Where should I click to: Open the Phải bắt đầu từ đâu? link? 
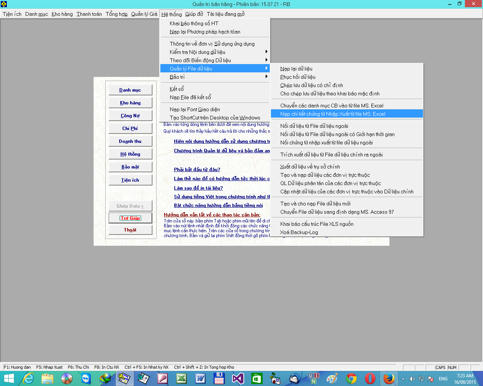[197, 170]
